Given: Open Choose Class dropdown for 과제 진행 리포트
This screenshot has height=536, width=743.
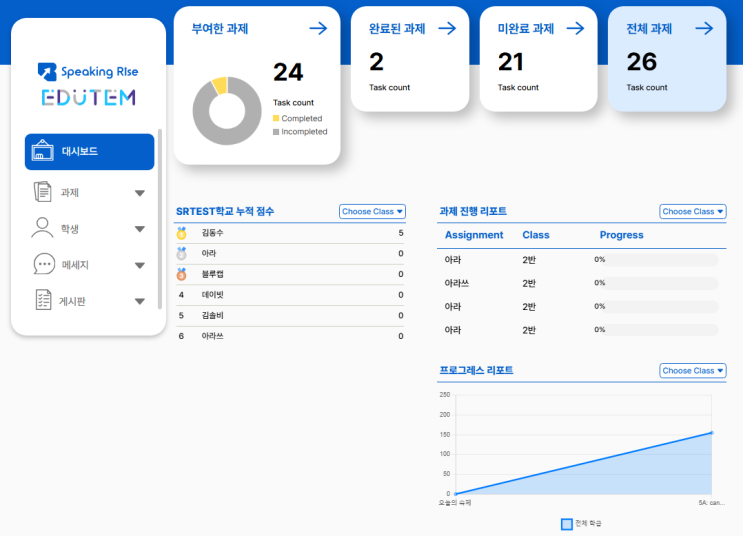Looking at the screenshot, I should point(693,211).
